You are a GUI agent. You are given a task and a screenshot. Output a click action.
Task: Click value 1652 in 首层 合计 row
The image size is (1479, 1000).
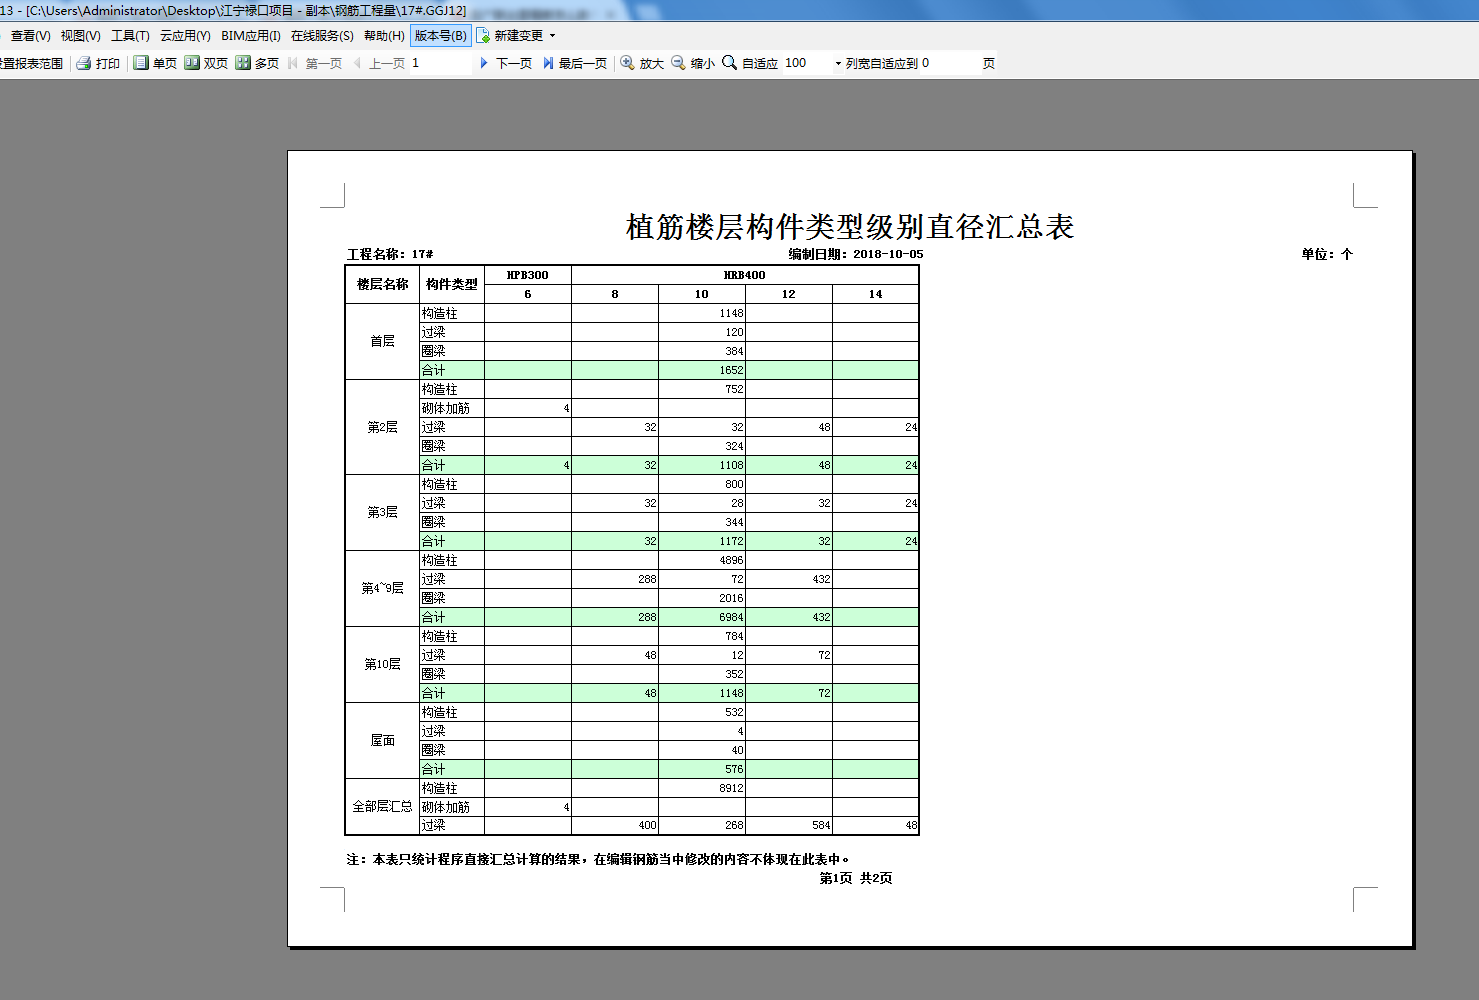[731, 370]
